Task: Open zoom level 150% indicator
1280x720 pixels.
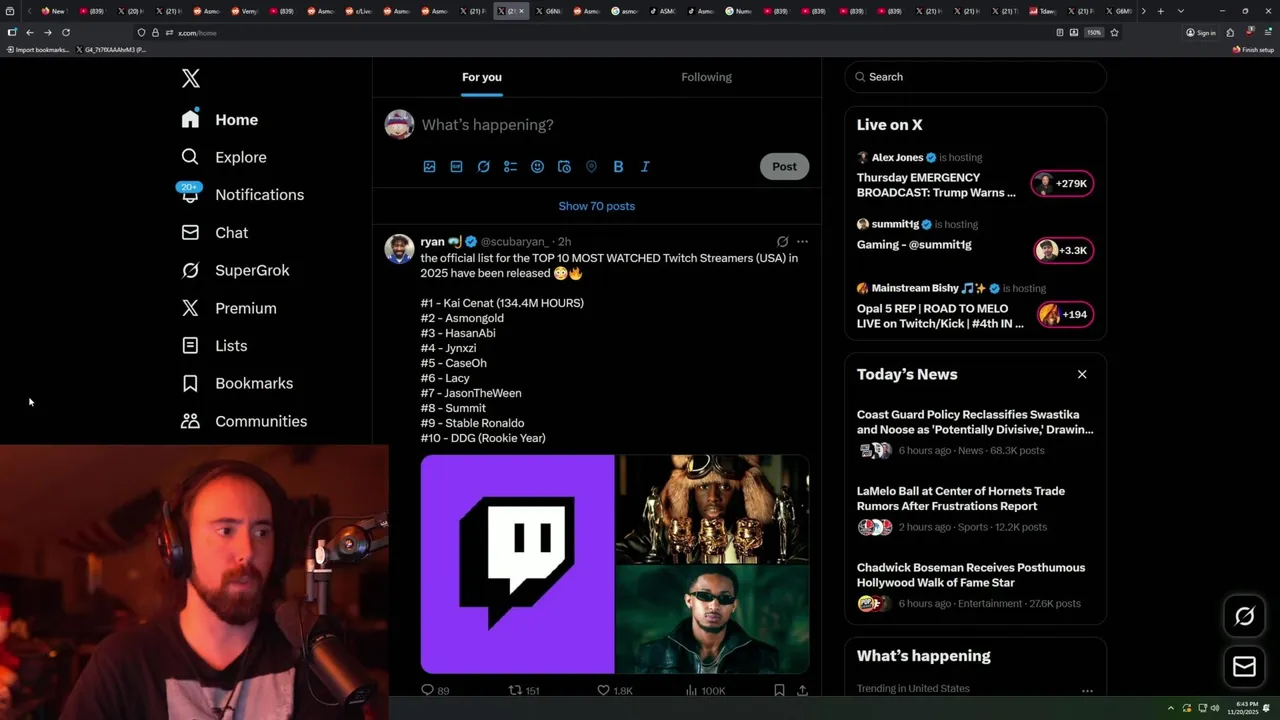Action: [x=1094, y=32]
